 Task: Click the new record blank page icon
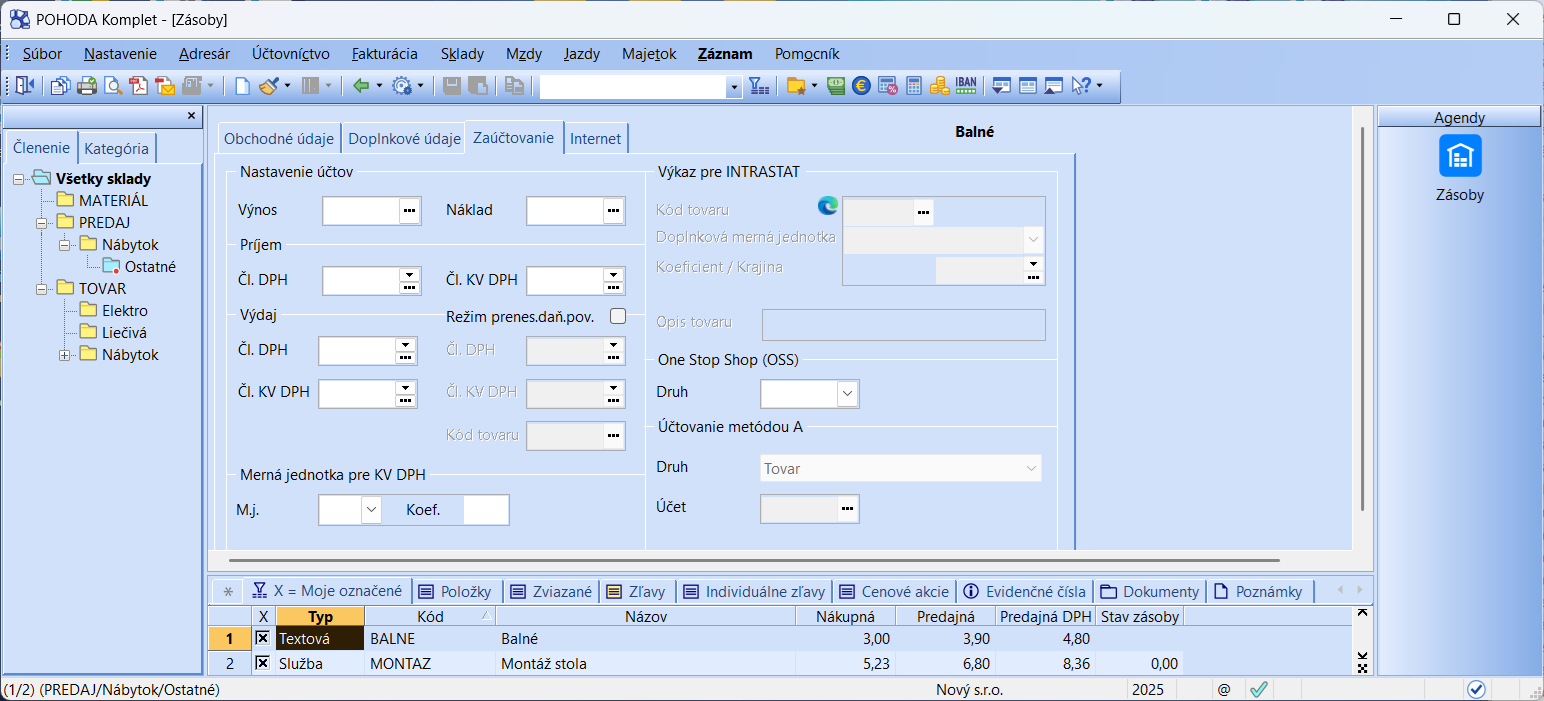(x=242, y=86)
